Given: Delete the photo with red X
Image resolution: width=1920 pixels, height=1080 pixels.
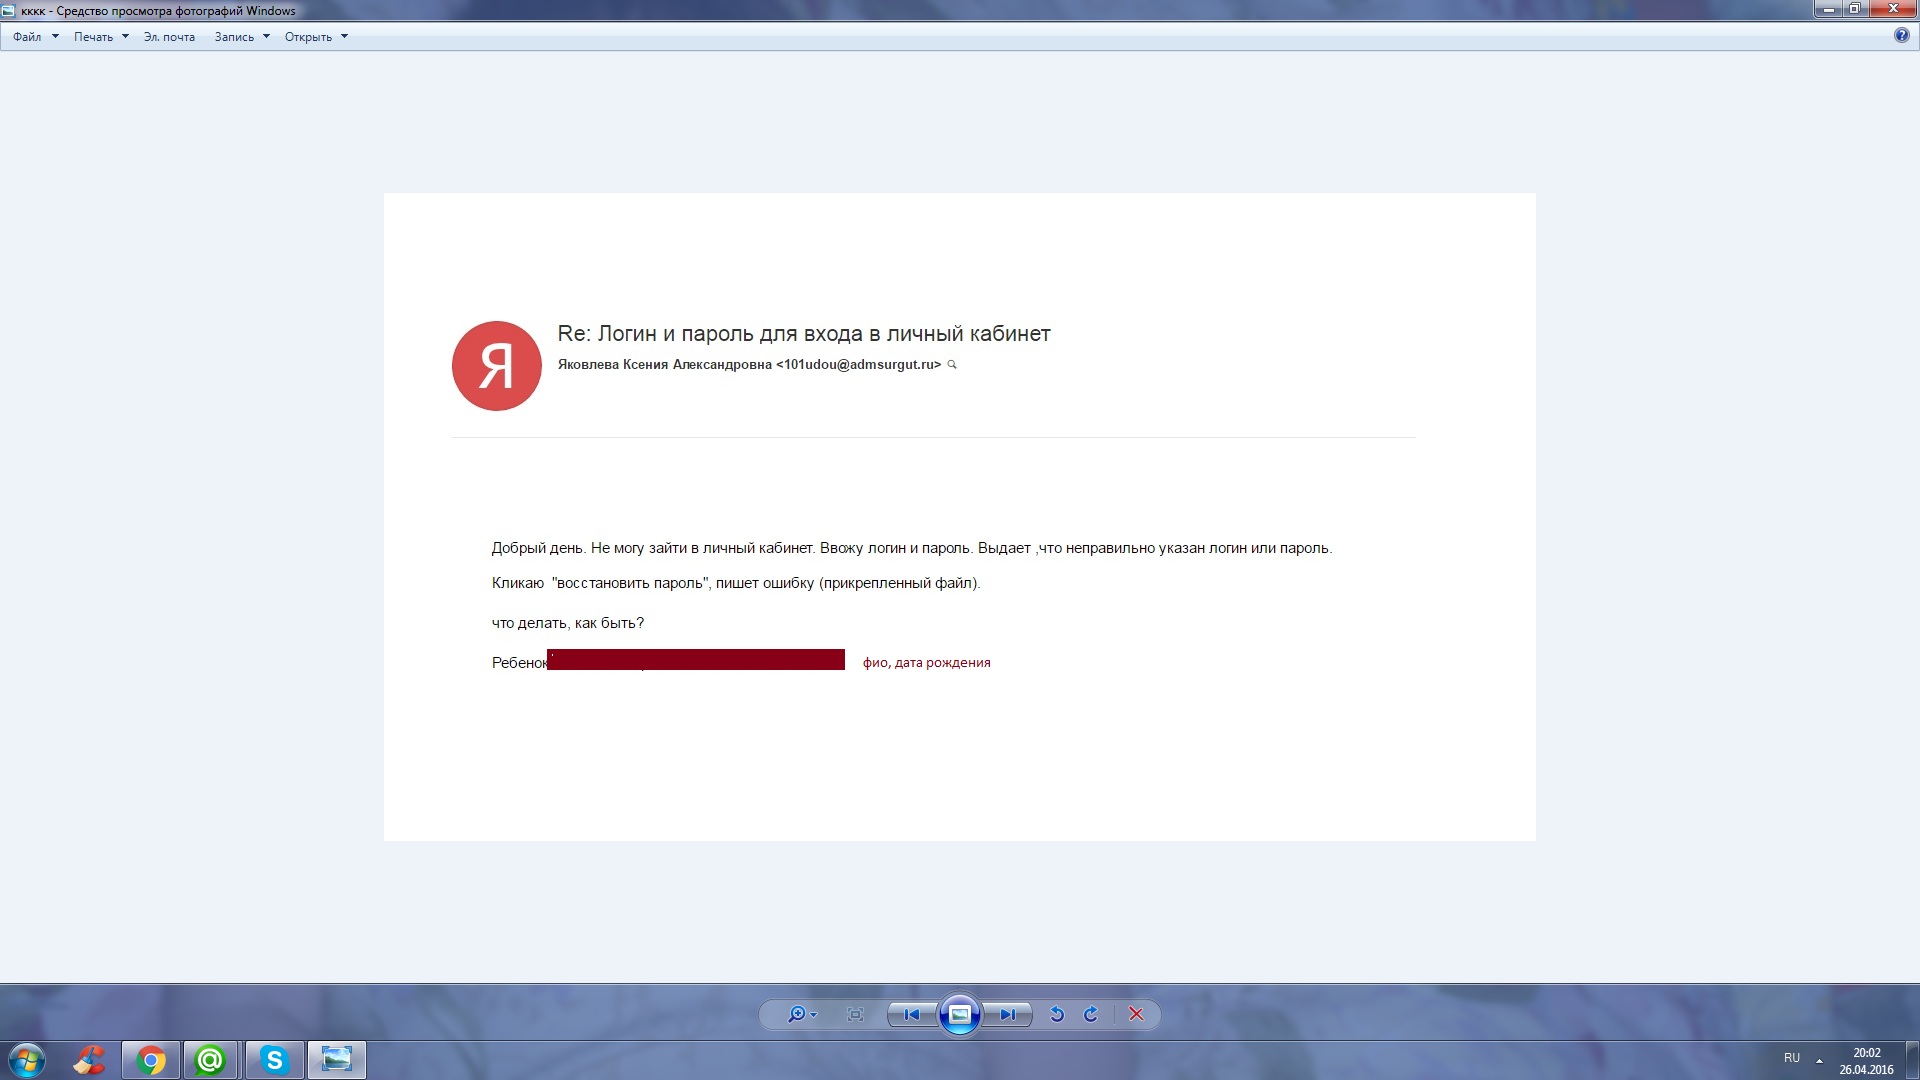Looking at the screenshot, I should pos(1136,1014).
